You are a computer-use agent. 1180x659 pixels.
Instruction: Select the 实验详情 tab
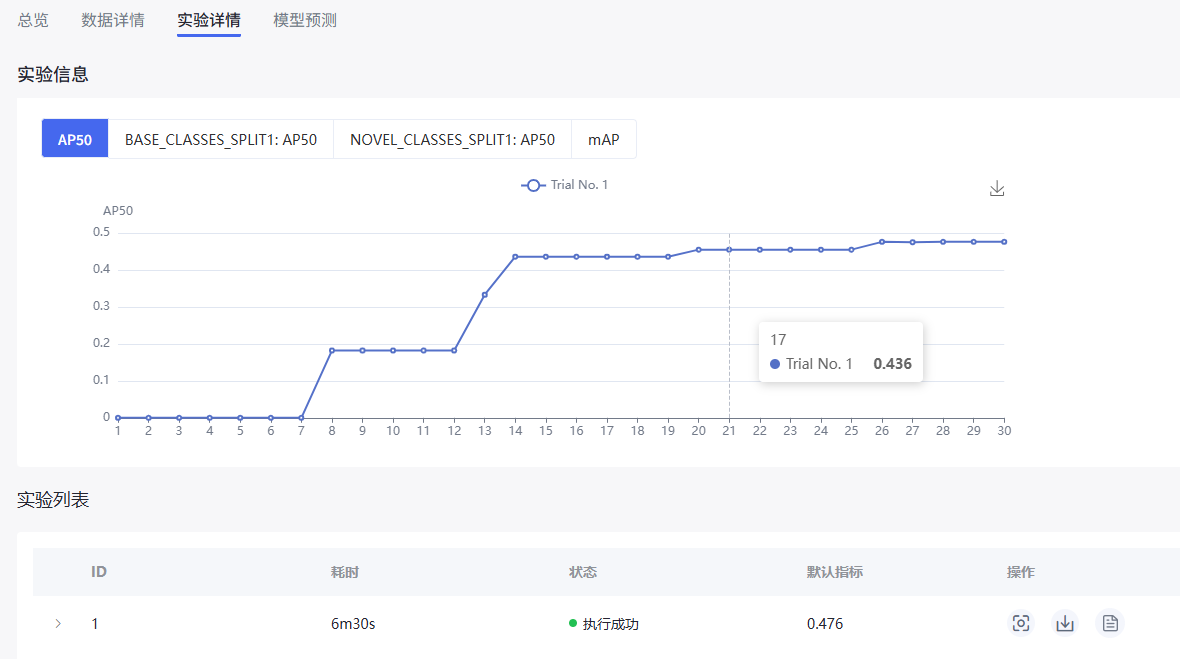tap(208, 20)
